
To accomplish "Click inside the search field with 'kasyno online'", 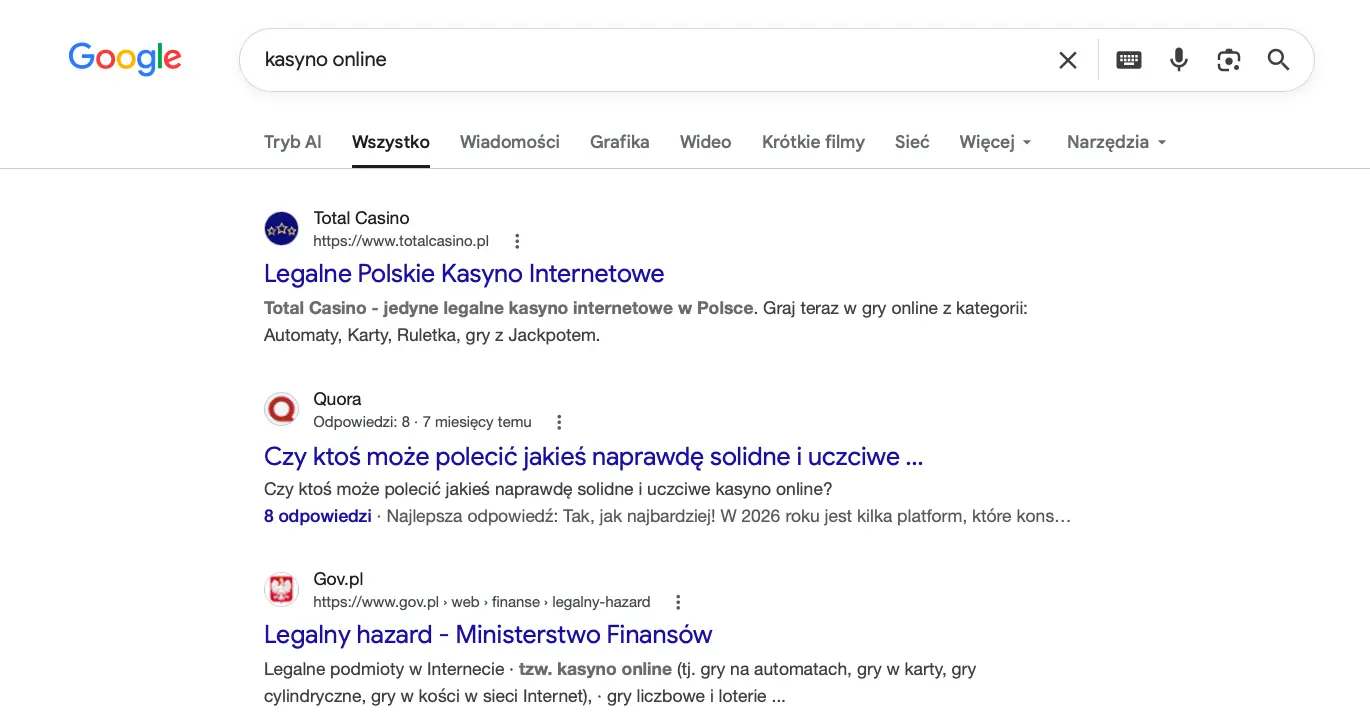I will coord(650,60).
